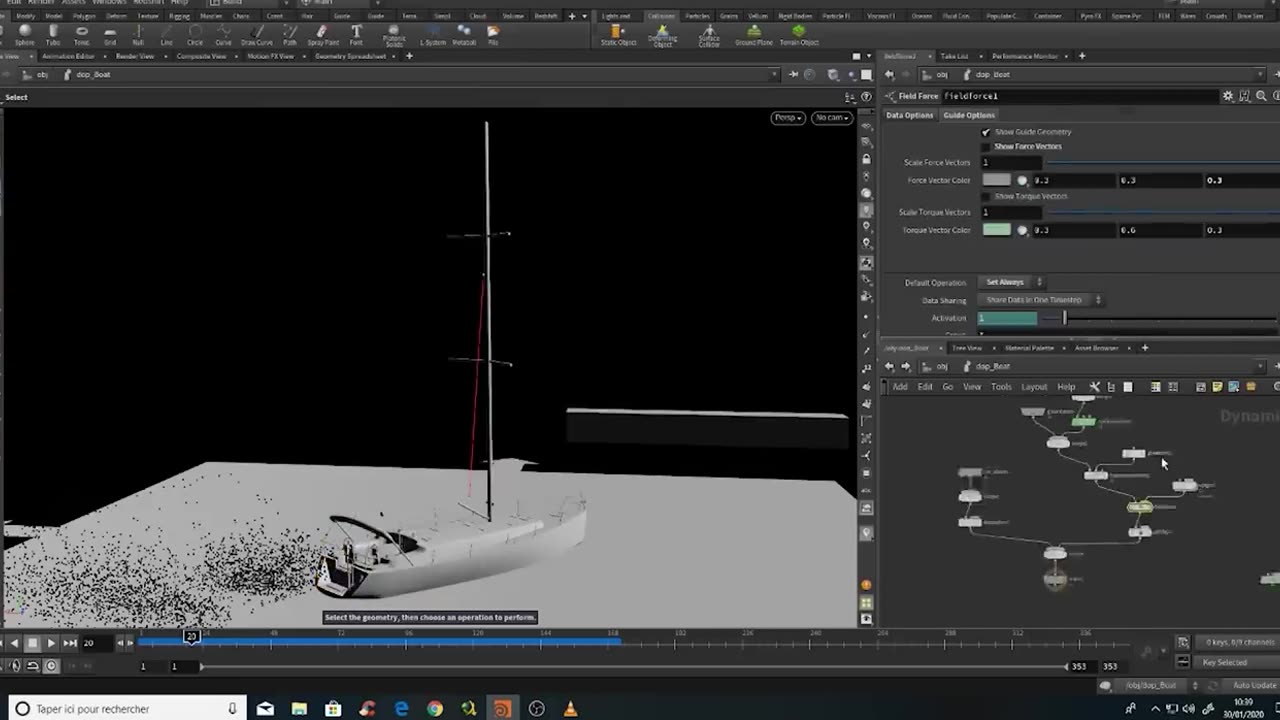Enable Show Force Vectors checkbox

pyautogui.click(x=986, y=146)
